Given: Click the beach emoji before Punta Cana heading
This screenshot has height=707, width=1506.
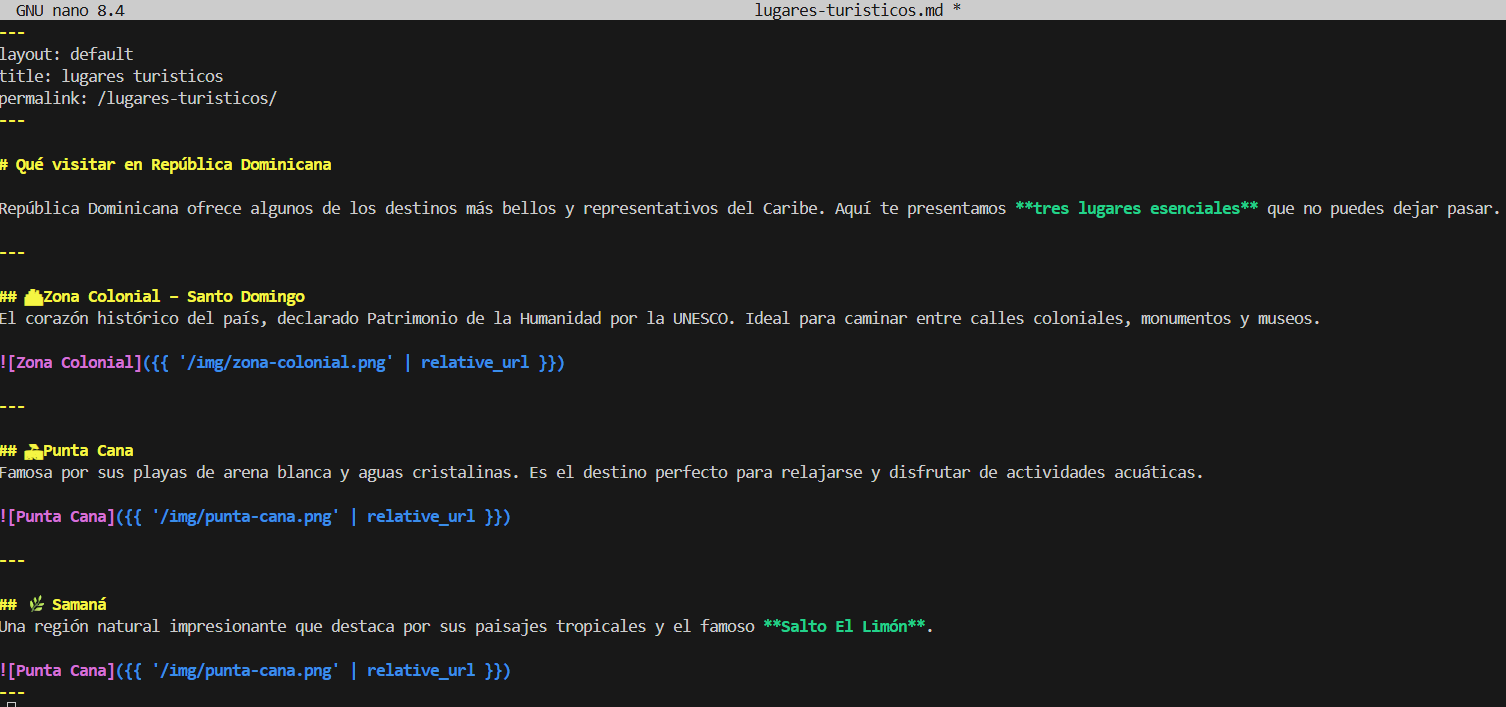Looking at the screenshot, I should click(x=33, y=451).
